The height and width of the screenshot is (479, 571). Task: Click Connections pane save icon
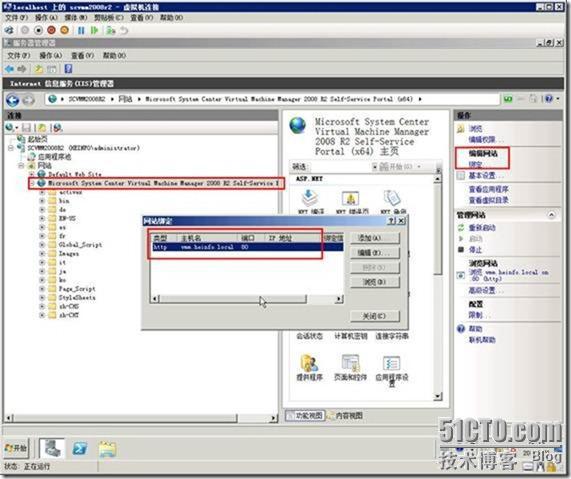click(x=26, y=128)
